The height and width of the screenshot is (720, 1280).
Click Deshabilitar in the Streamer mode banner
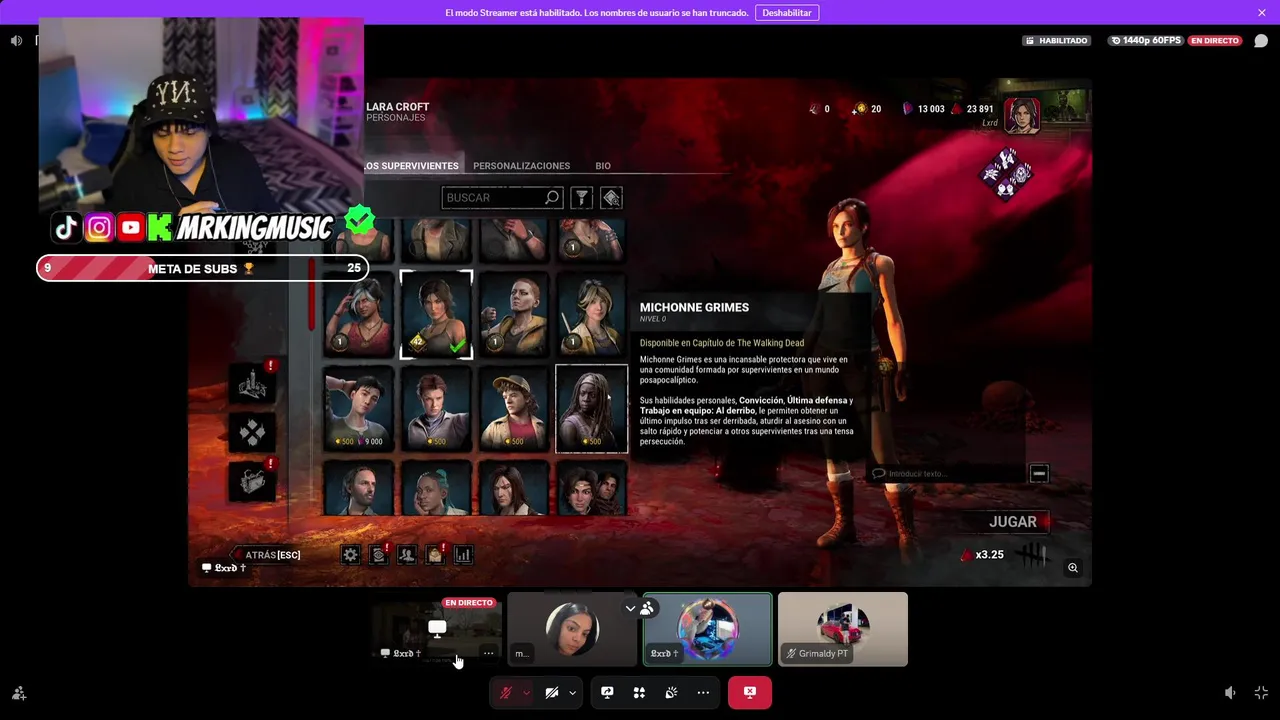(x=787, y=13)
